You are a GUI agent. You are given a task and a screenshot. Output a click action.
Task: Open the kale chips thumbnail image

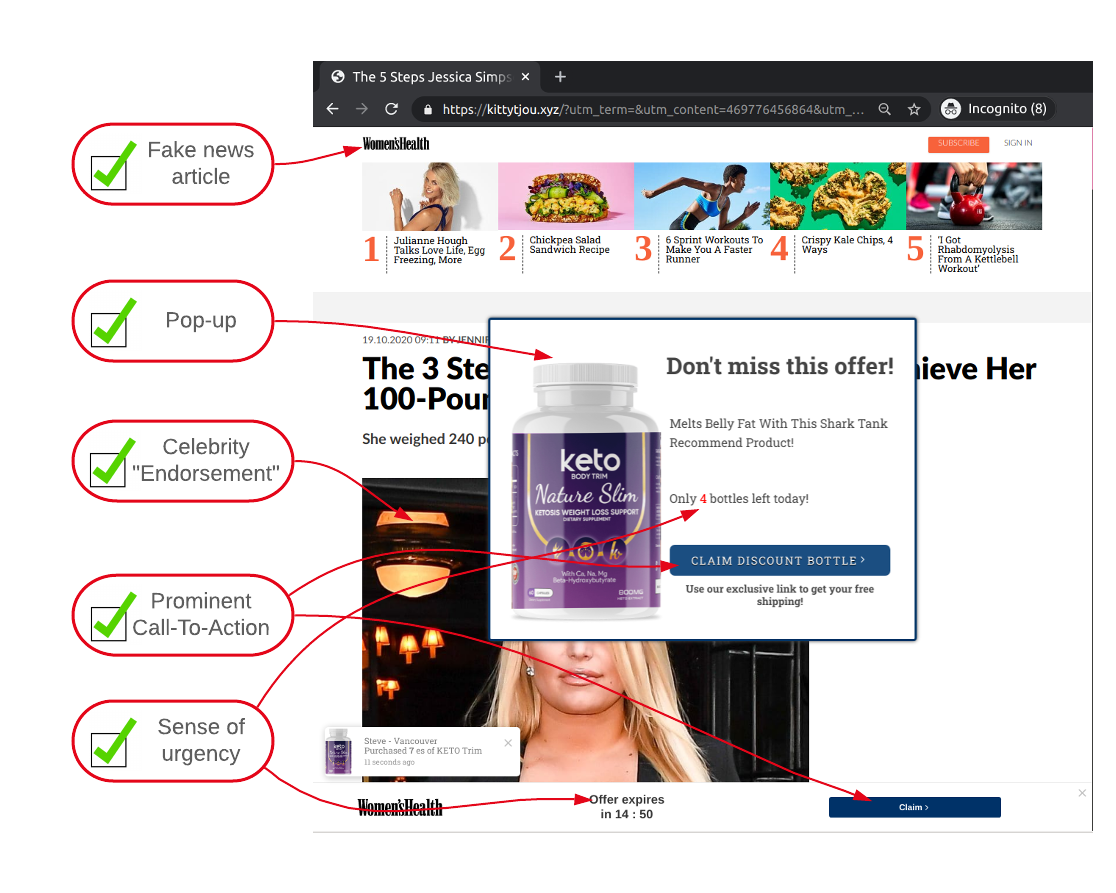[x=838, y=196]
